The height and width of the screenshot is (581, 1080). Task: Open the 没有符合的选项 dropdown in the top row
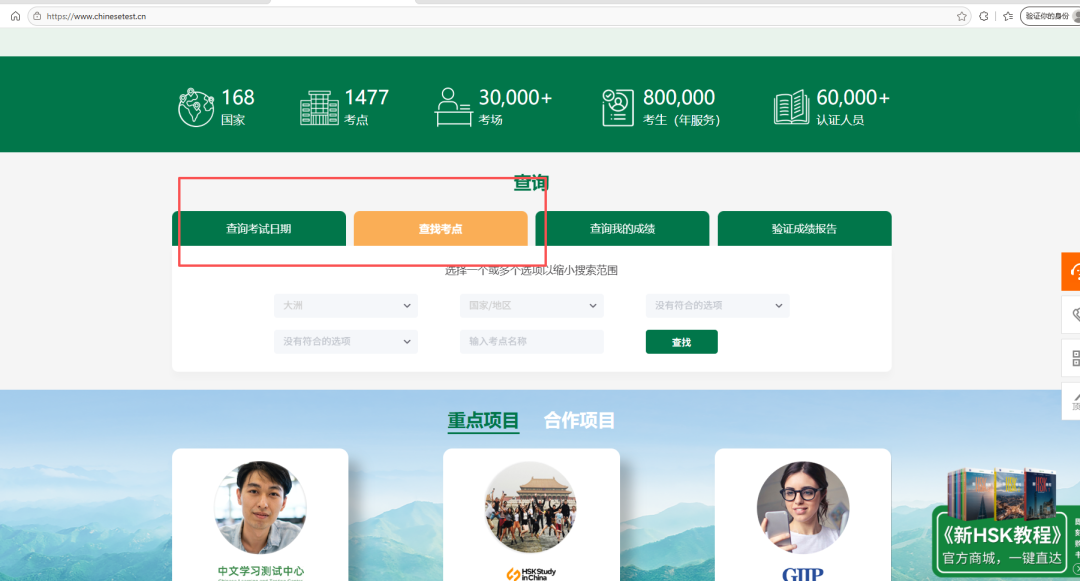(718, 306)
